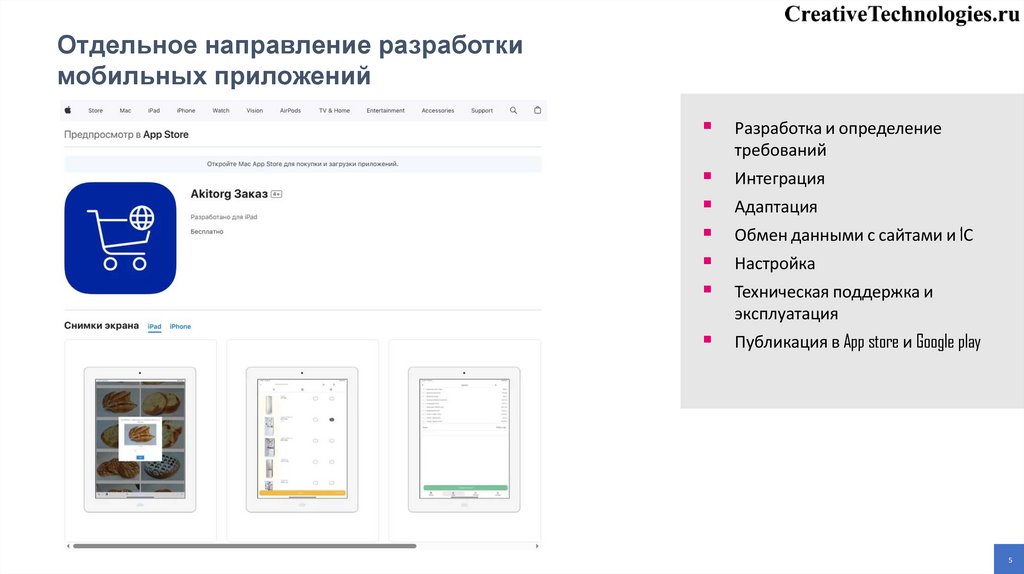Screen dimensions: 1024x574
Task: Select the iPad screenshots tab
Action: point(154,327)
